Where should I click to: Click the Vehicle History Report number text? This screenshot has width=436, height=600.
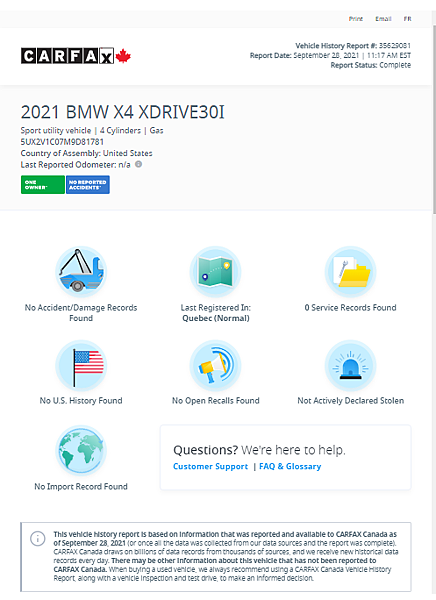(x=353, y=46)
